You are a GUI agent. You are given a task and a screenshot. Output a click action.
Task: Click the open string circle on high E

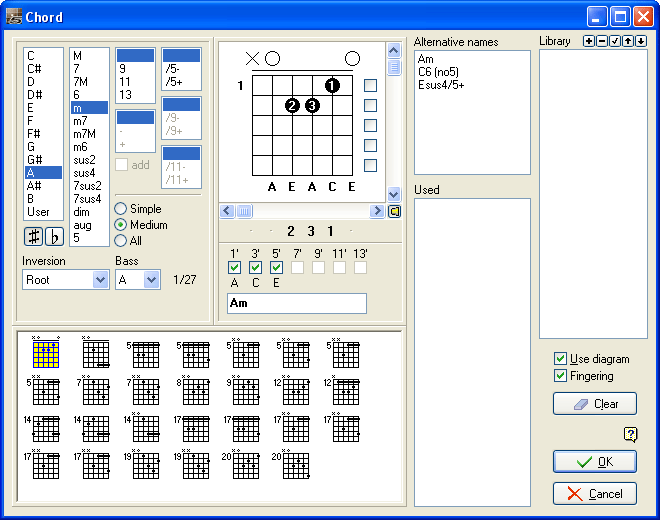(x=352, y=59)
